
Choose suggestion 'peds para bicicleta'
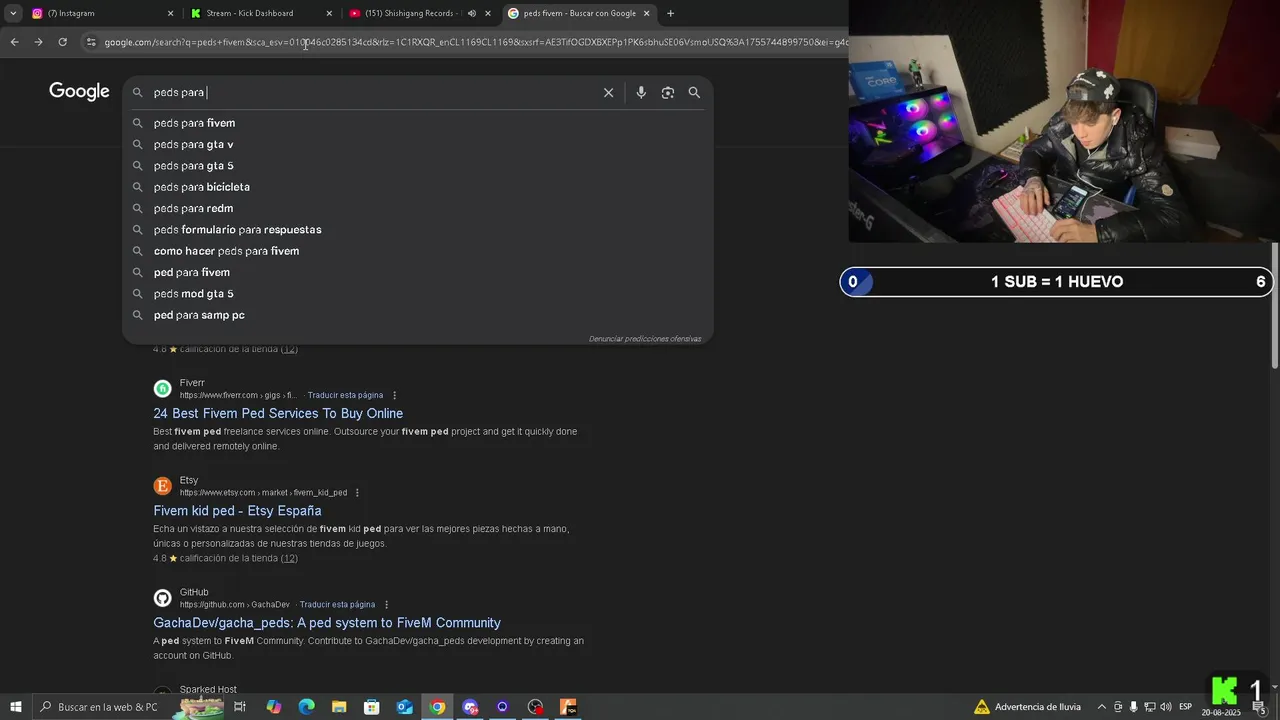click(417, 187)
